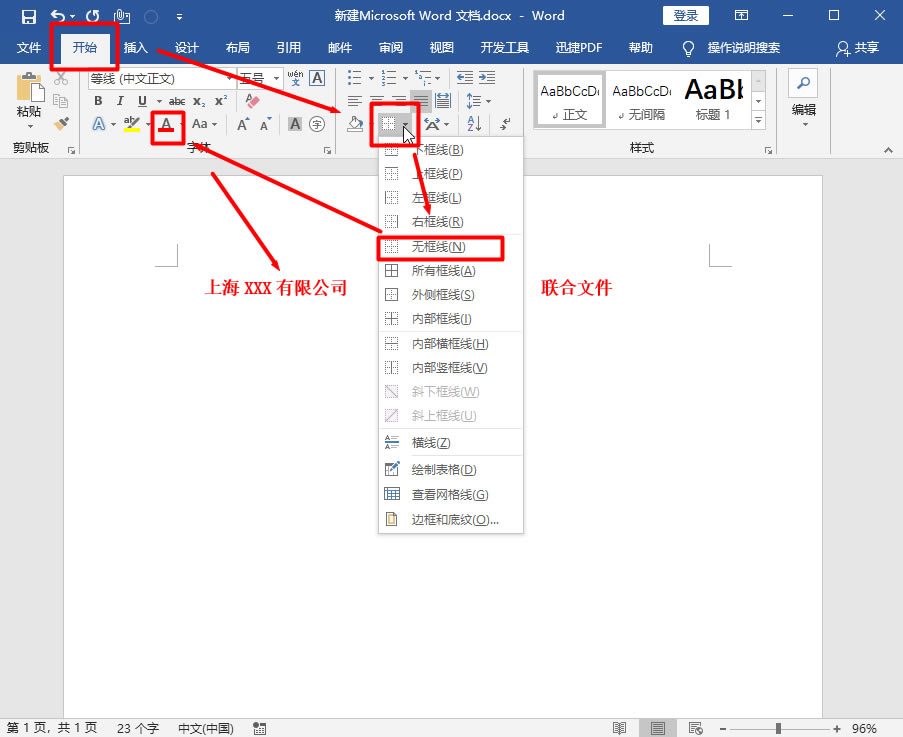Expand the font name combo box

(x=228, y=78)
